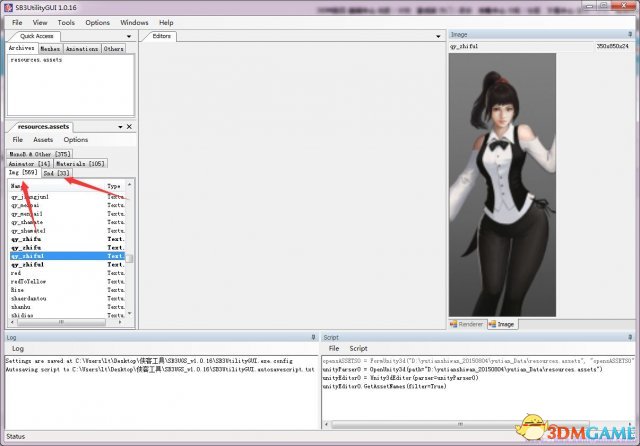Image resolution: width=640 pixels, height=446 pixels.
Task: Click the Settings saved log line
Action: 149,361
